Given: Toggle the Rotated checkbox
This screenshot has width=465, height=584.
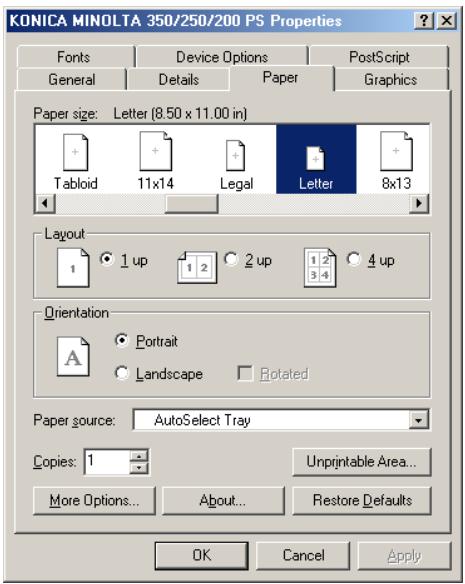Looking at the screenshot, I should (x=245, y=373).
